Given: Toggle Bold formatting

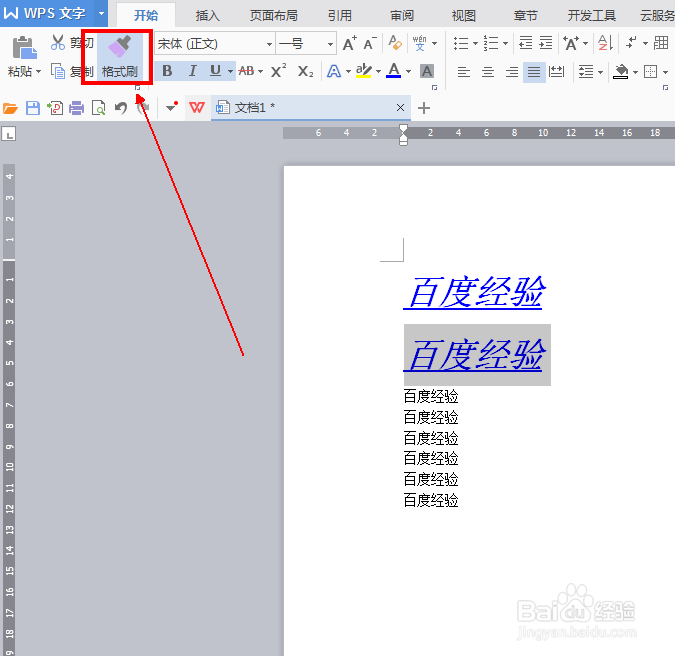Looking at the screenshot, I should pos(167,71).
